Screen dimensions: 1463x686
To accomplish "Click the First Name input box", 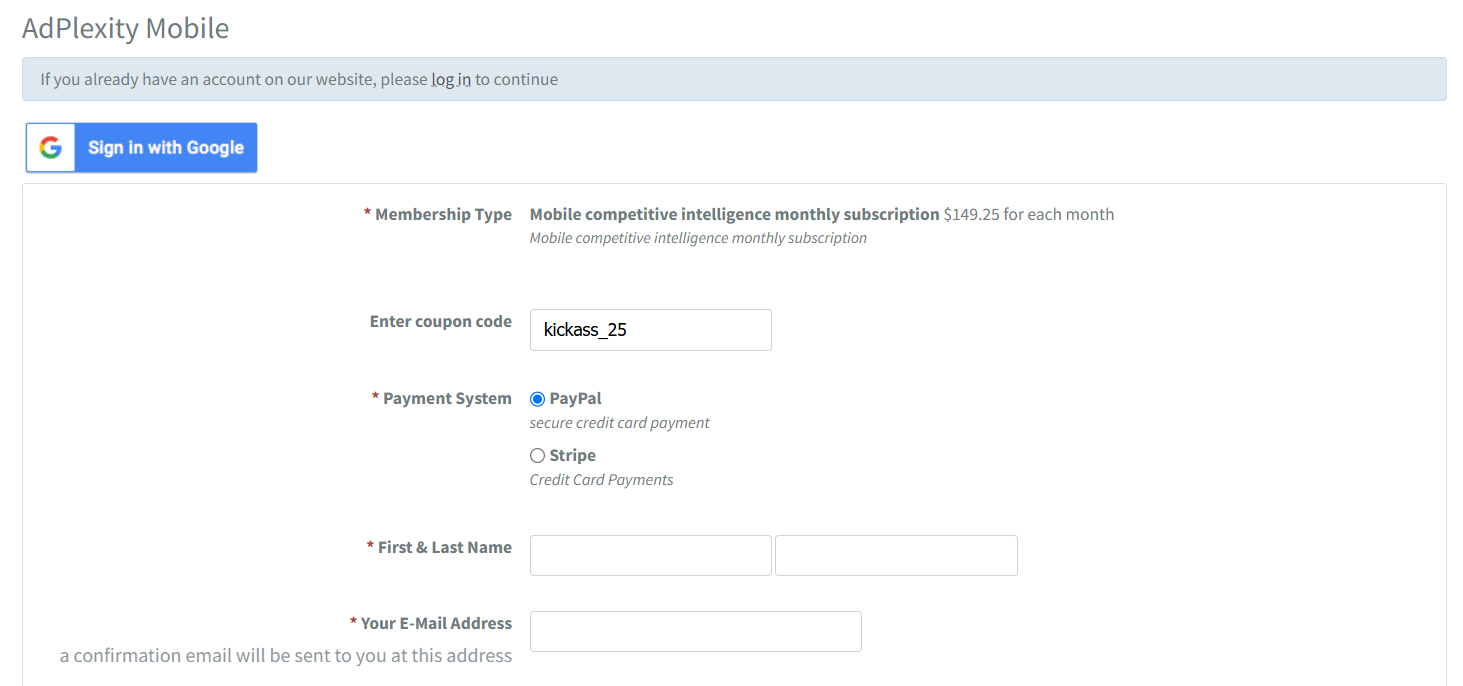I will pos(651,556).
